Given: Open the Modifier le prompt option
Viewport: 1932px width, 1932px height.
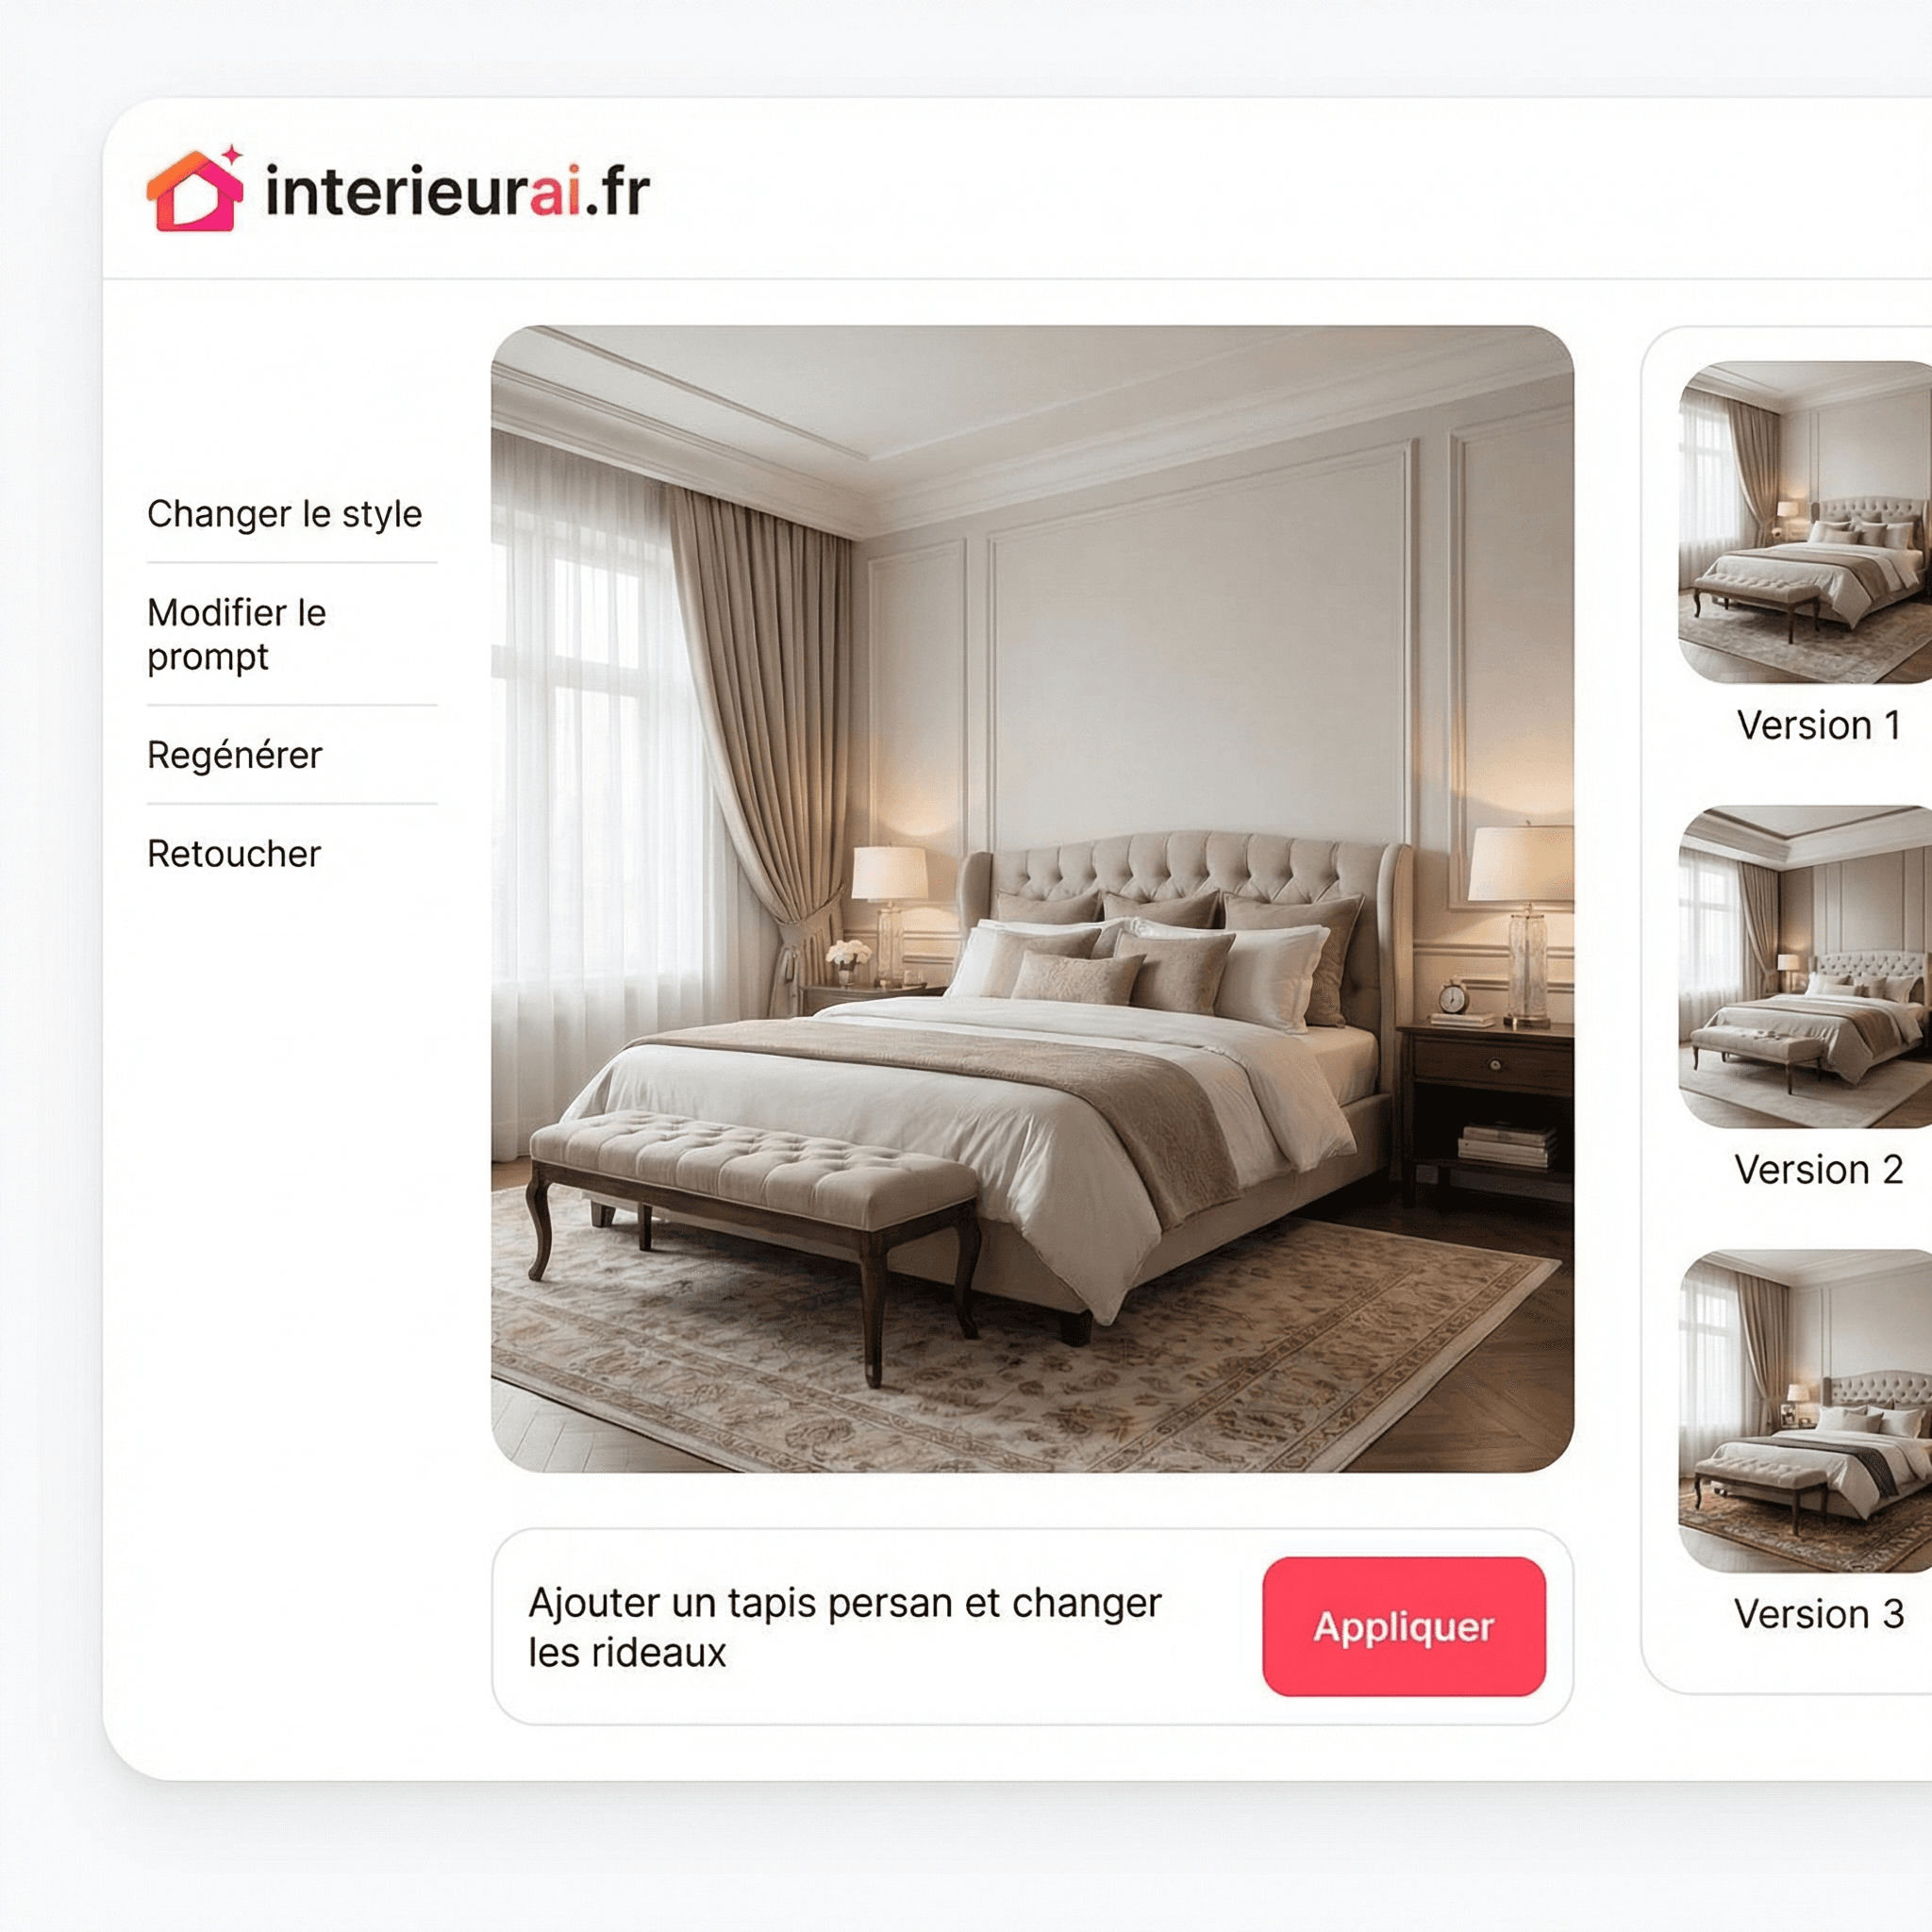Looking at the screenshot, I should pyautogui.click(x=237, y=634).
